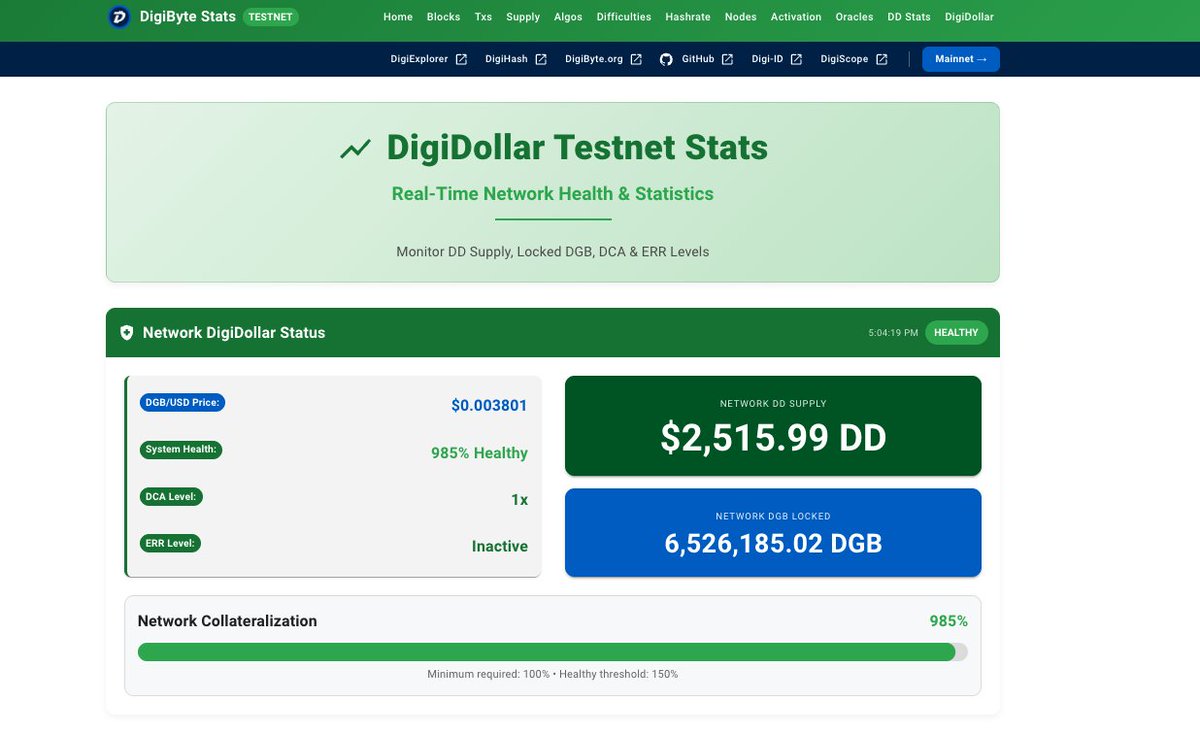Click the external-link icon beside DigiScope

pos(882,59)
